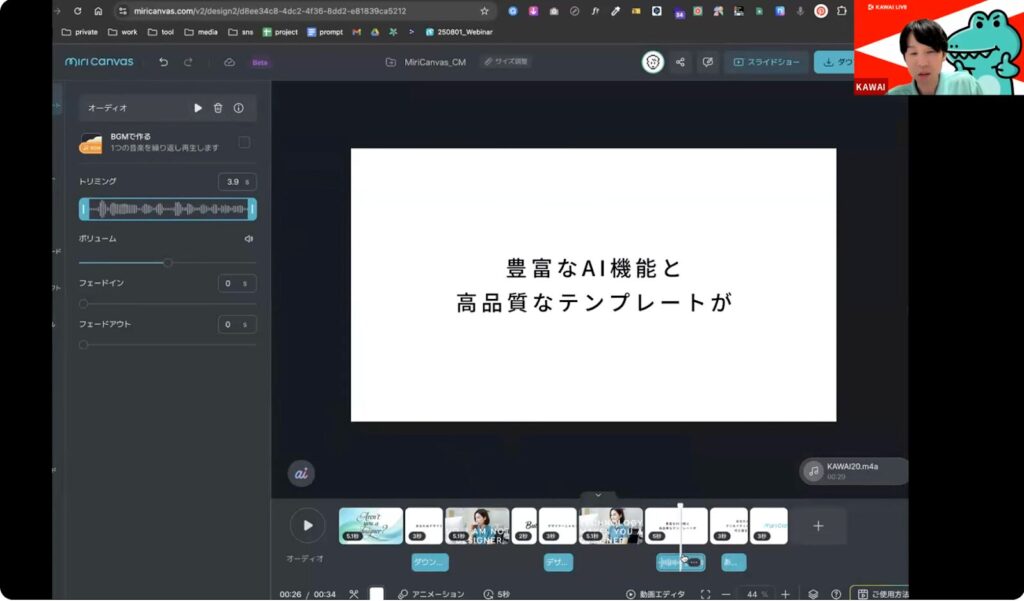This screenshot has width=1024, height=601.
Task: Open the layers icon in bottom bar
Action: 813,594
